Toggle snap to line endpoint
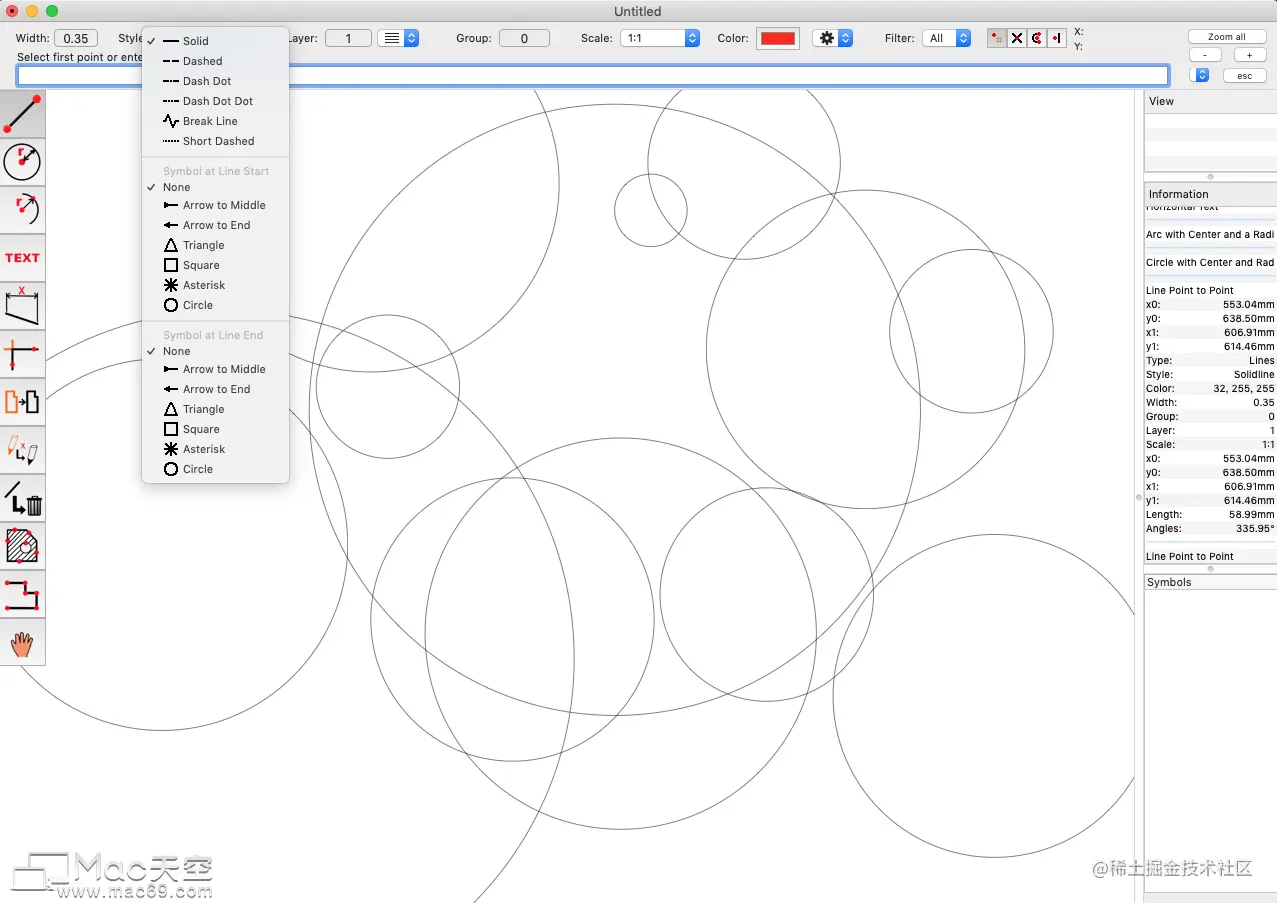This screenshot has height=903, width=1277. click(x=1057, y=38)
